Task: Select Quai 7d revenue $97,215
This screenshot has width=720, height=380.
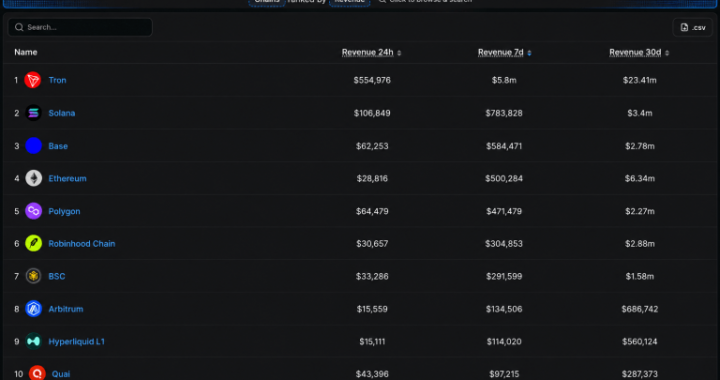Action: 504,374
